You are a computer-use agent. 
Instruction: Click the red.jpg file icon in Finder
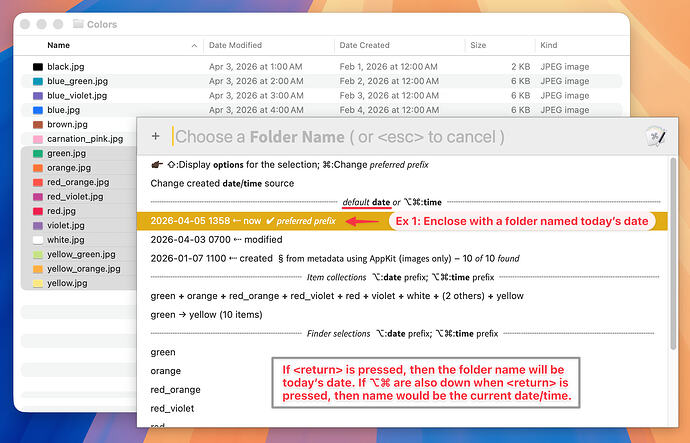tap(38, 211)
